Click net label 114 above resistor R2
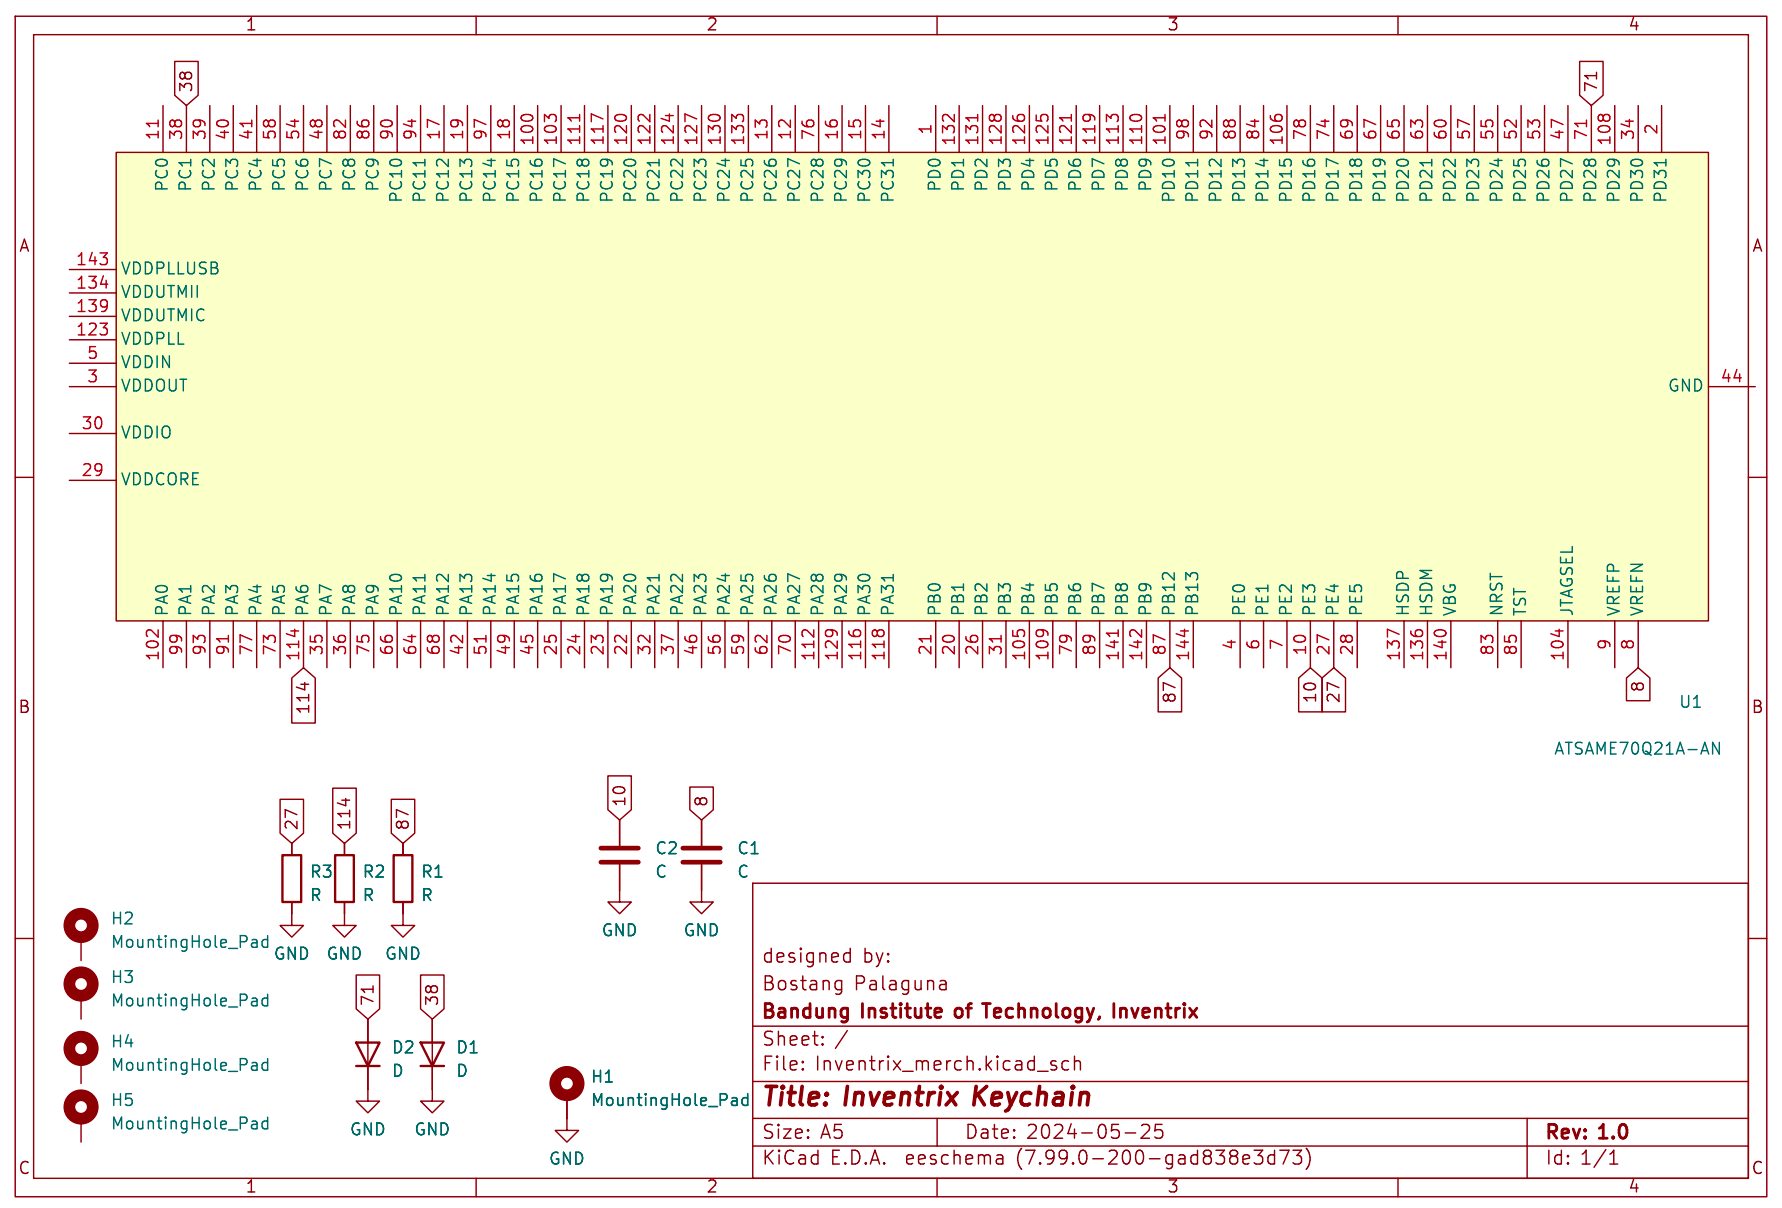 (x=344, y=814)
